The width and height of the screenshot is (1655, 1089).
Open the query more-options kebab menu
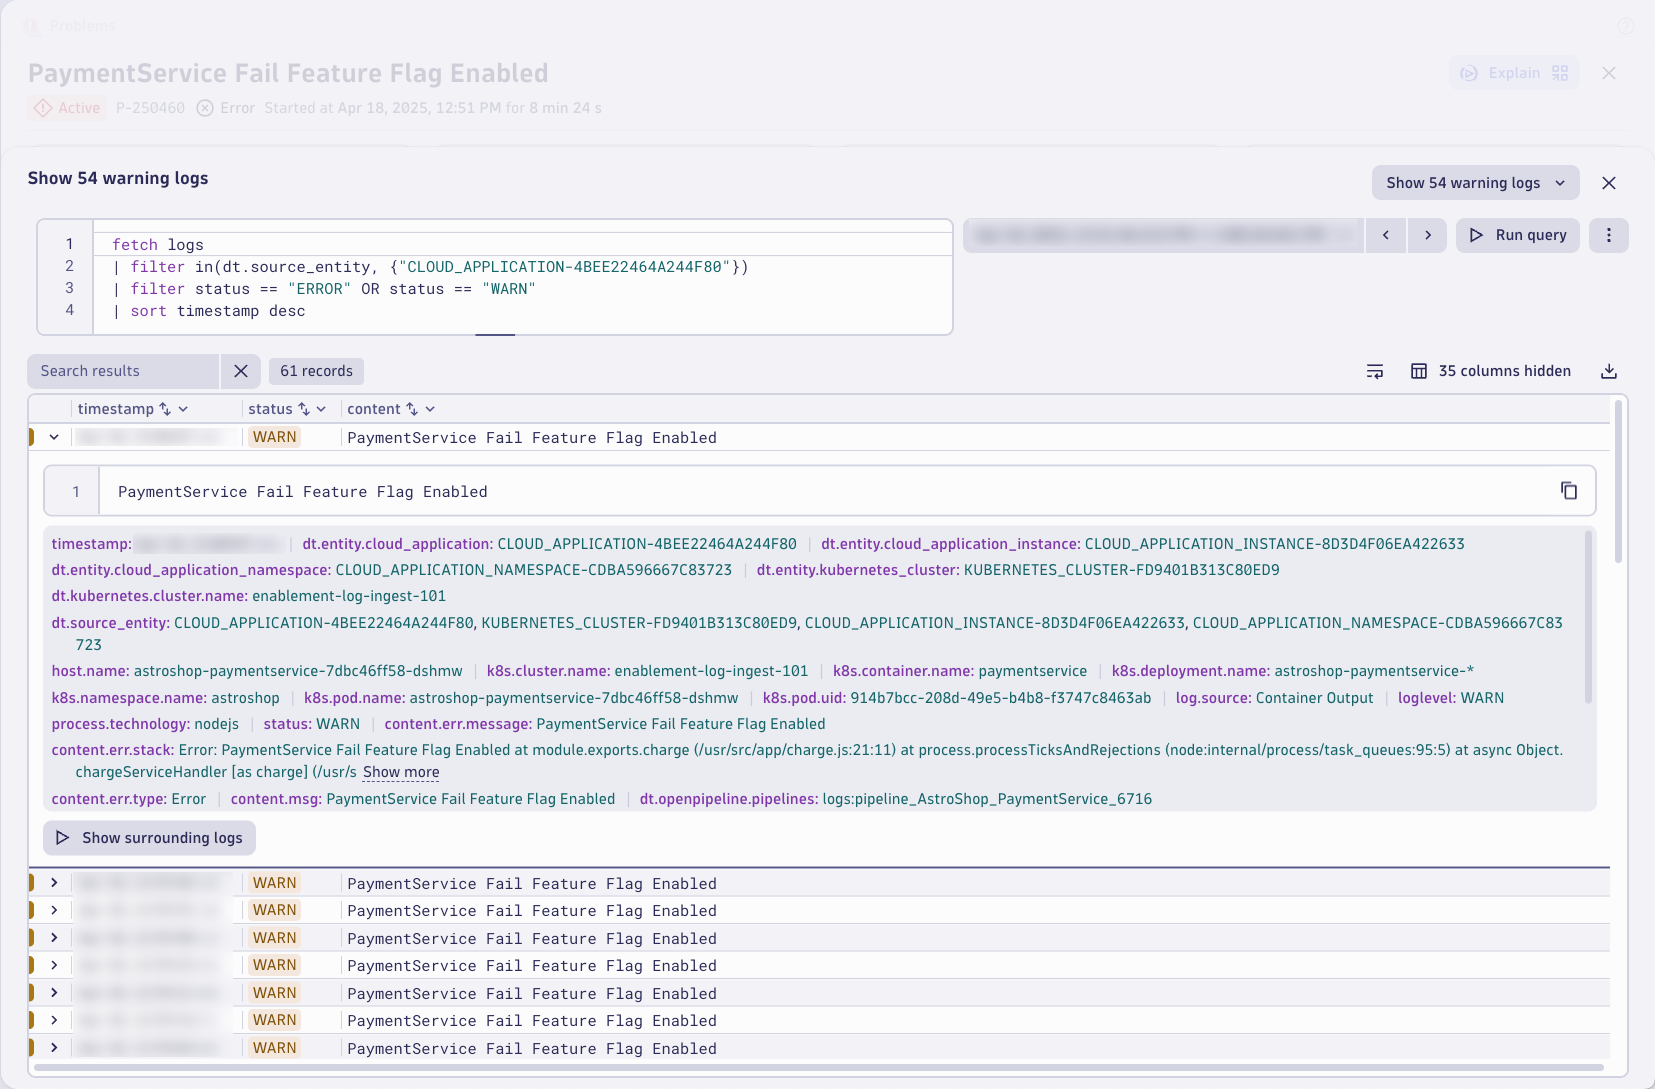point(1608,235)
